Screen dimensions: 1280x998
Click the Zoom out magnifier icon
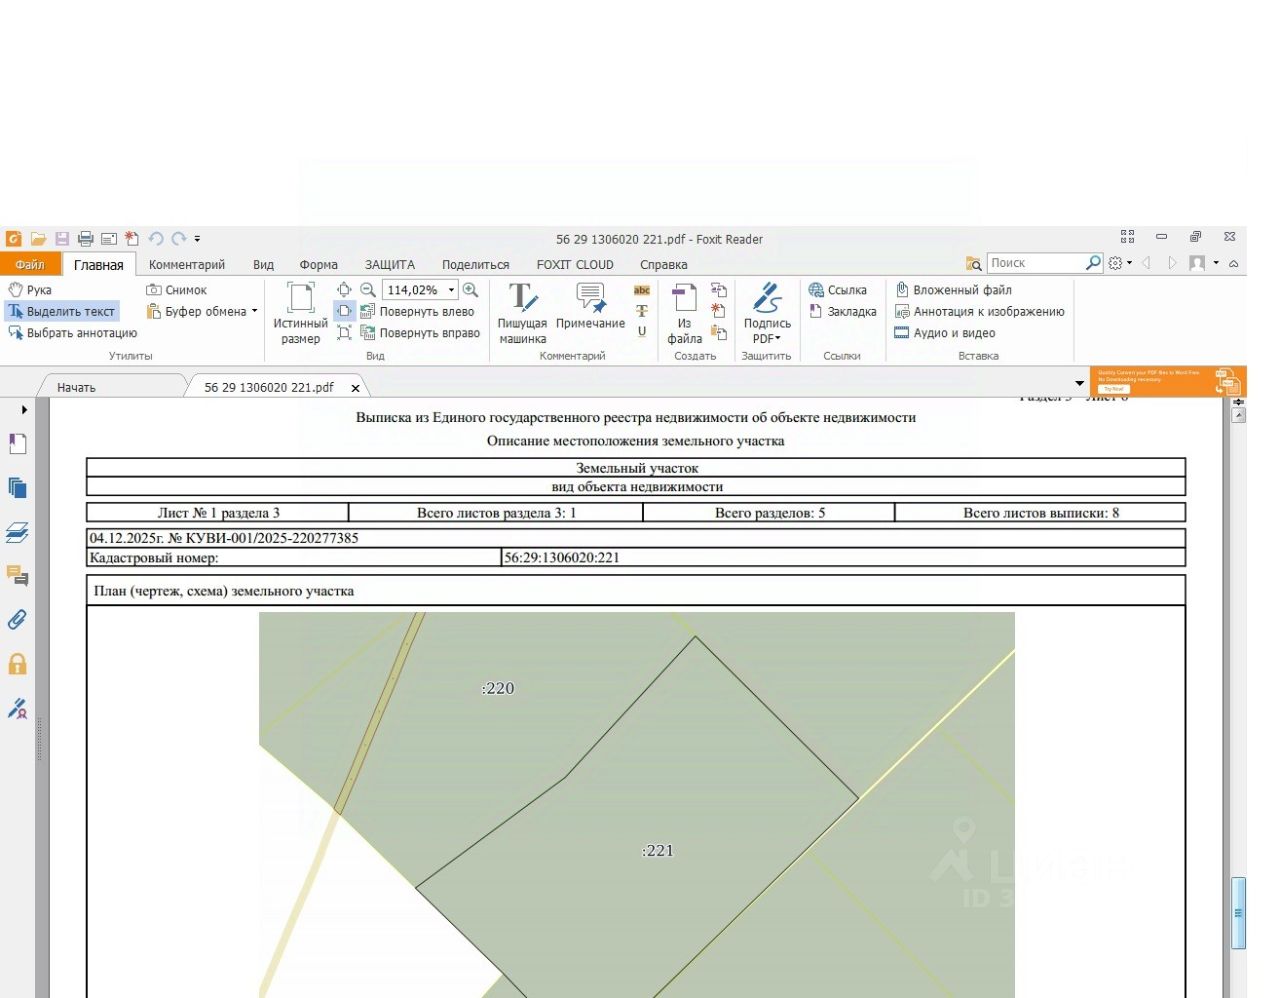point(368,290)
